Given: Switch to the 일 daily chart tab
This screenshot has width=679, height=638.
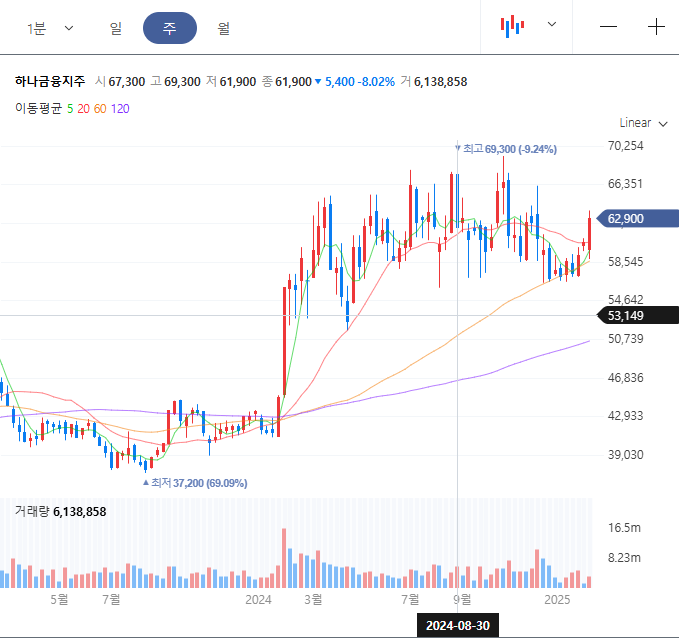Looking at the screenshot, I should pyautogui.click(x=116, y=29).
